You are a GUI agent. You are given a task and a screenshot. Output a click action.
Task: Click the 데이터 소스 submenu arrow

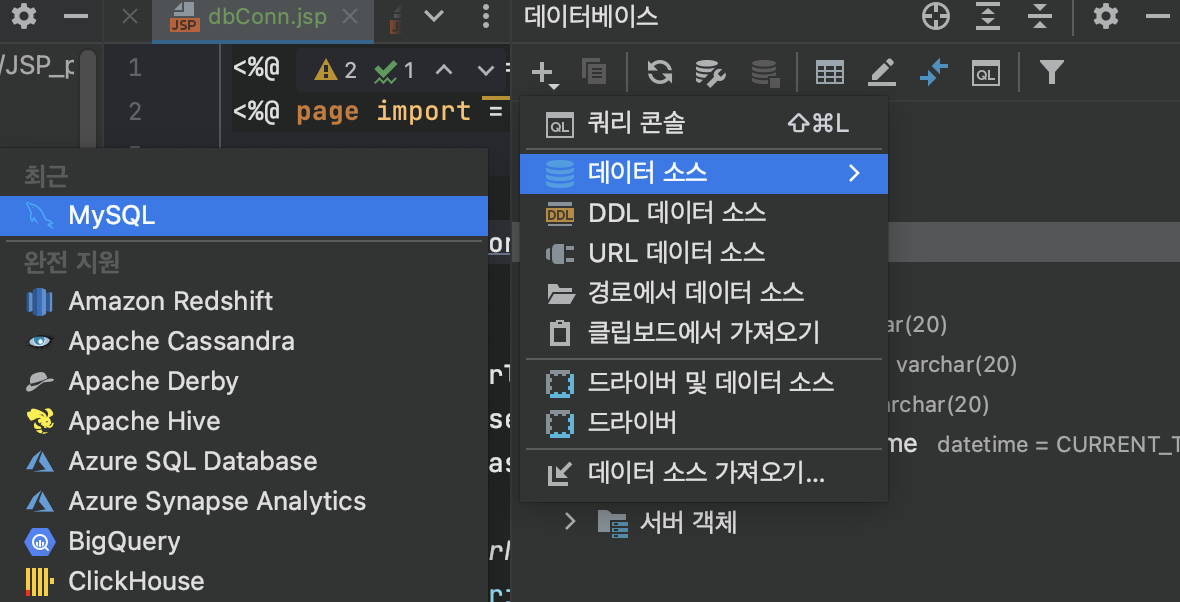click(x=854, y=173)
